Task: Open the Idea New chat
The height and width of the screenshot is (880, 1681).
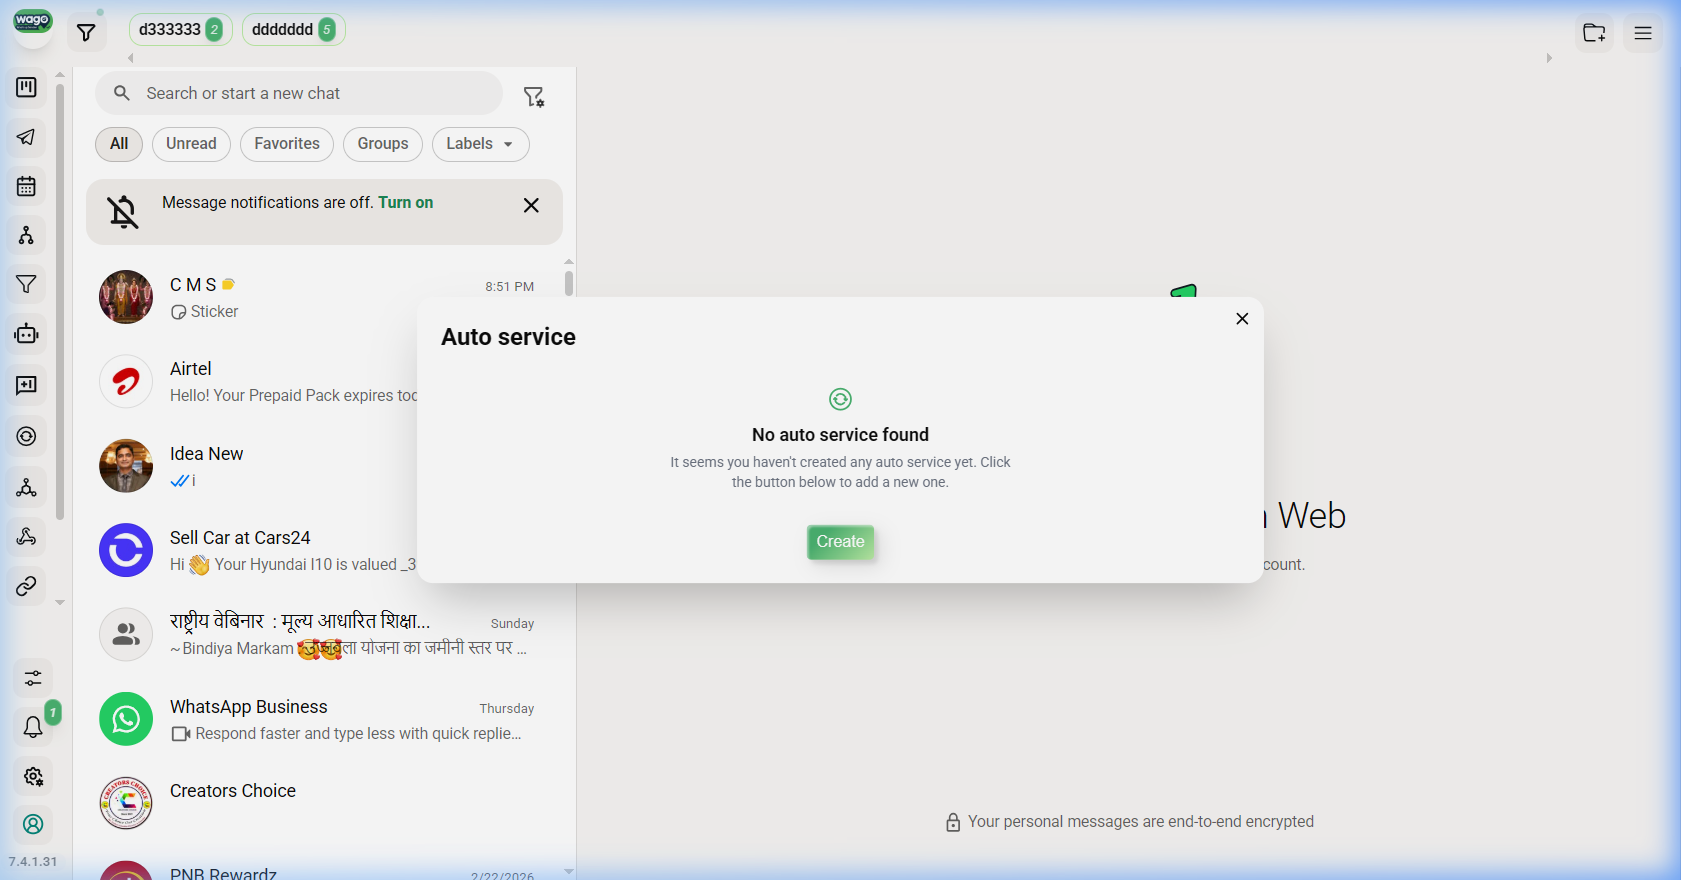Action: [x=252, y=466]
